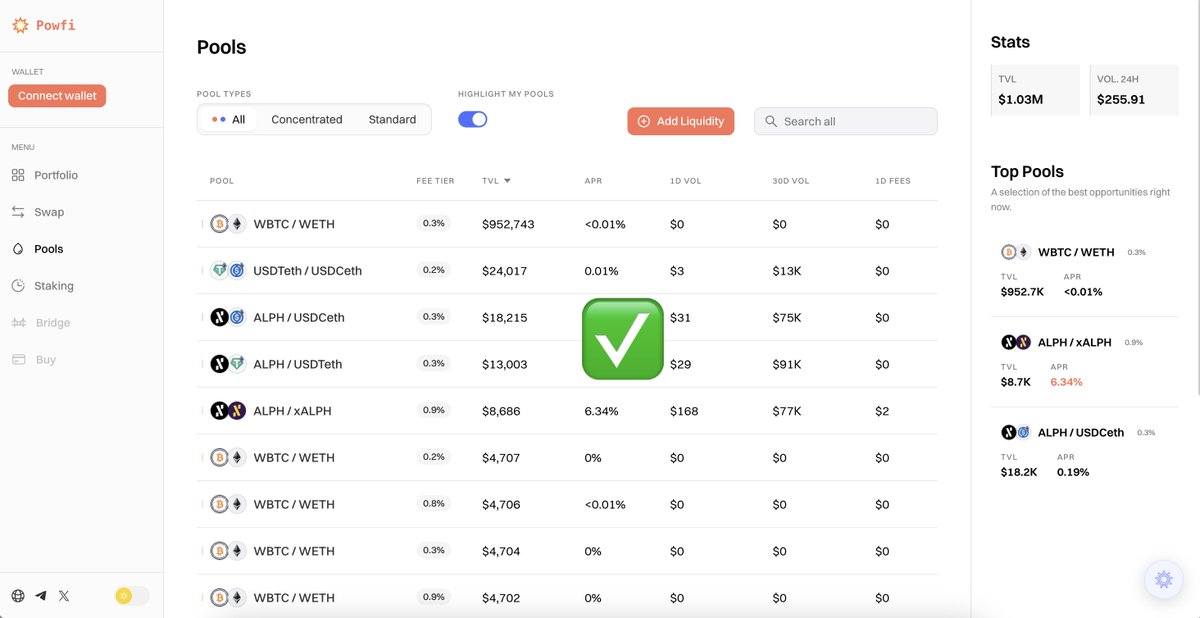Click token icons of Top Pools ALPH / USDCeth card
The height and width of the screenshot is (618, 1200).
pyautogui.click(x=1016, y=432)
